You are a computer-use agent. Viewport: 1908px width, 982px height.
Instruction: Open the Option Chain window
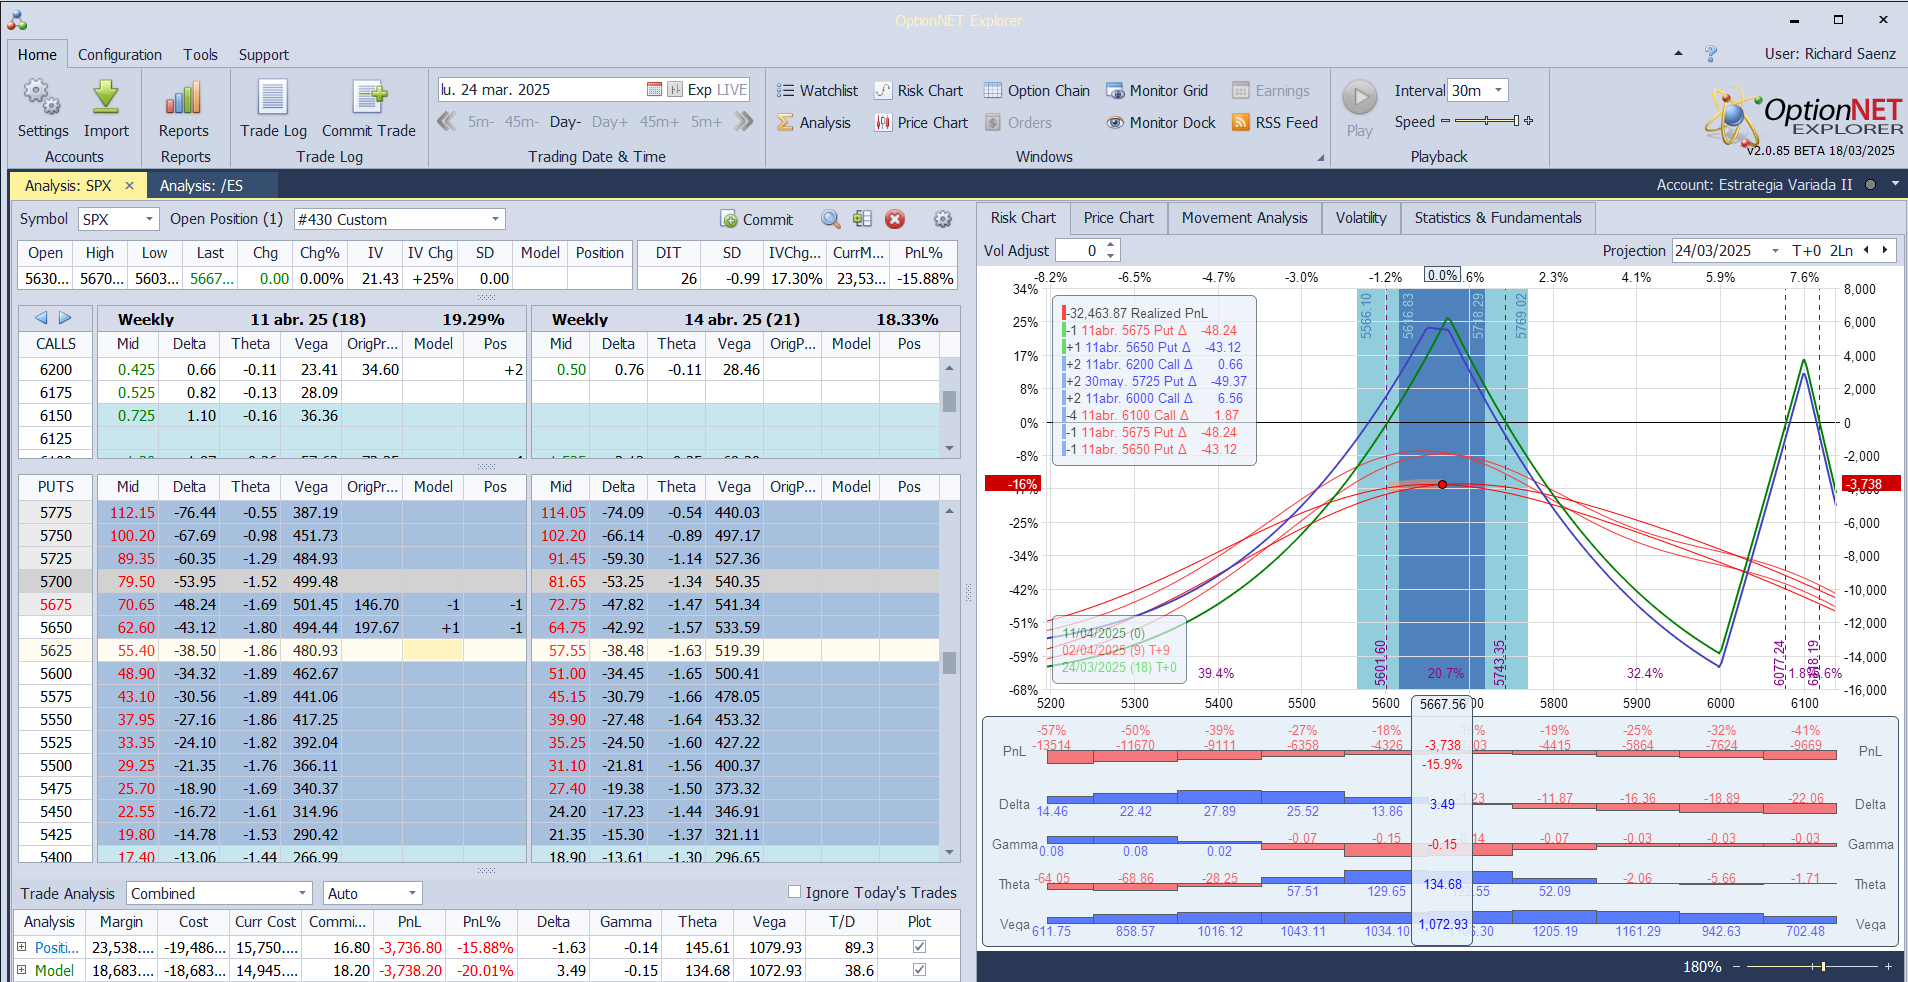click(1036, 90)
